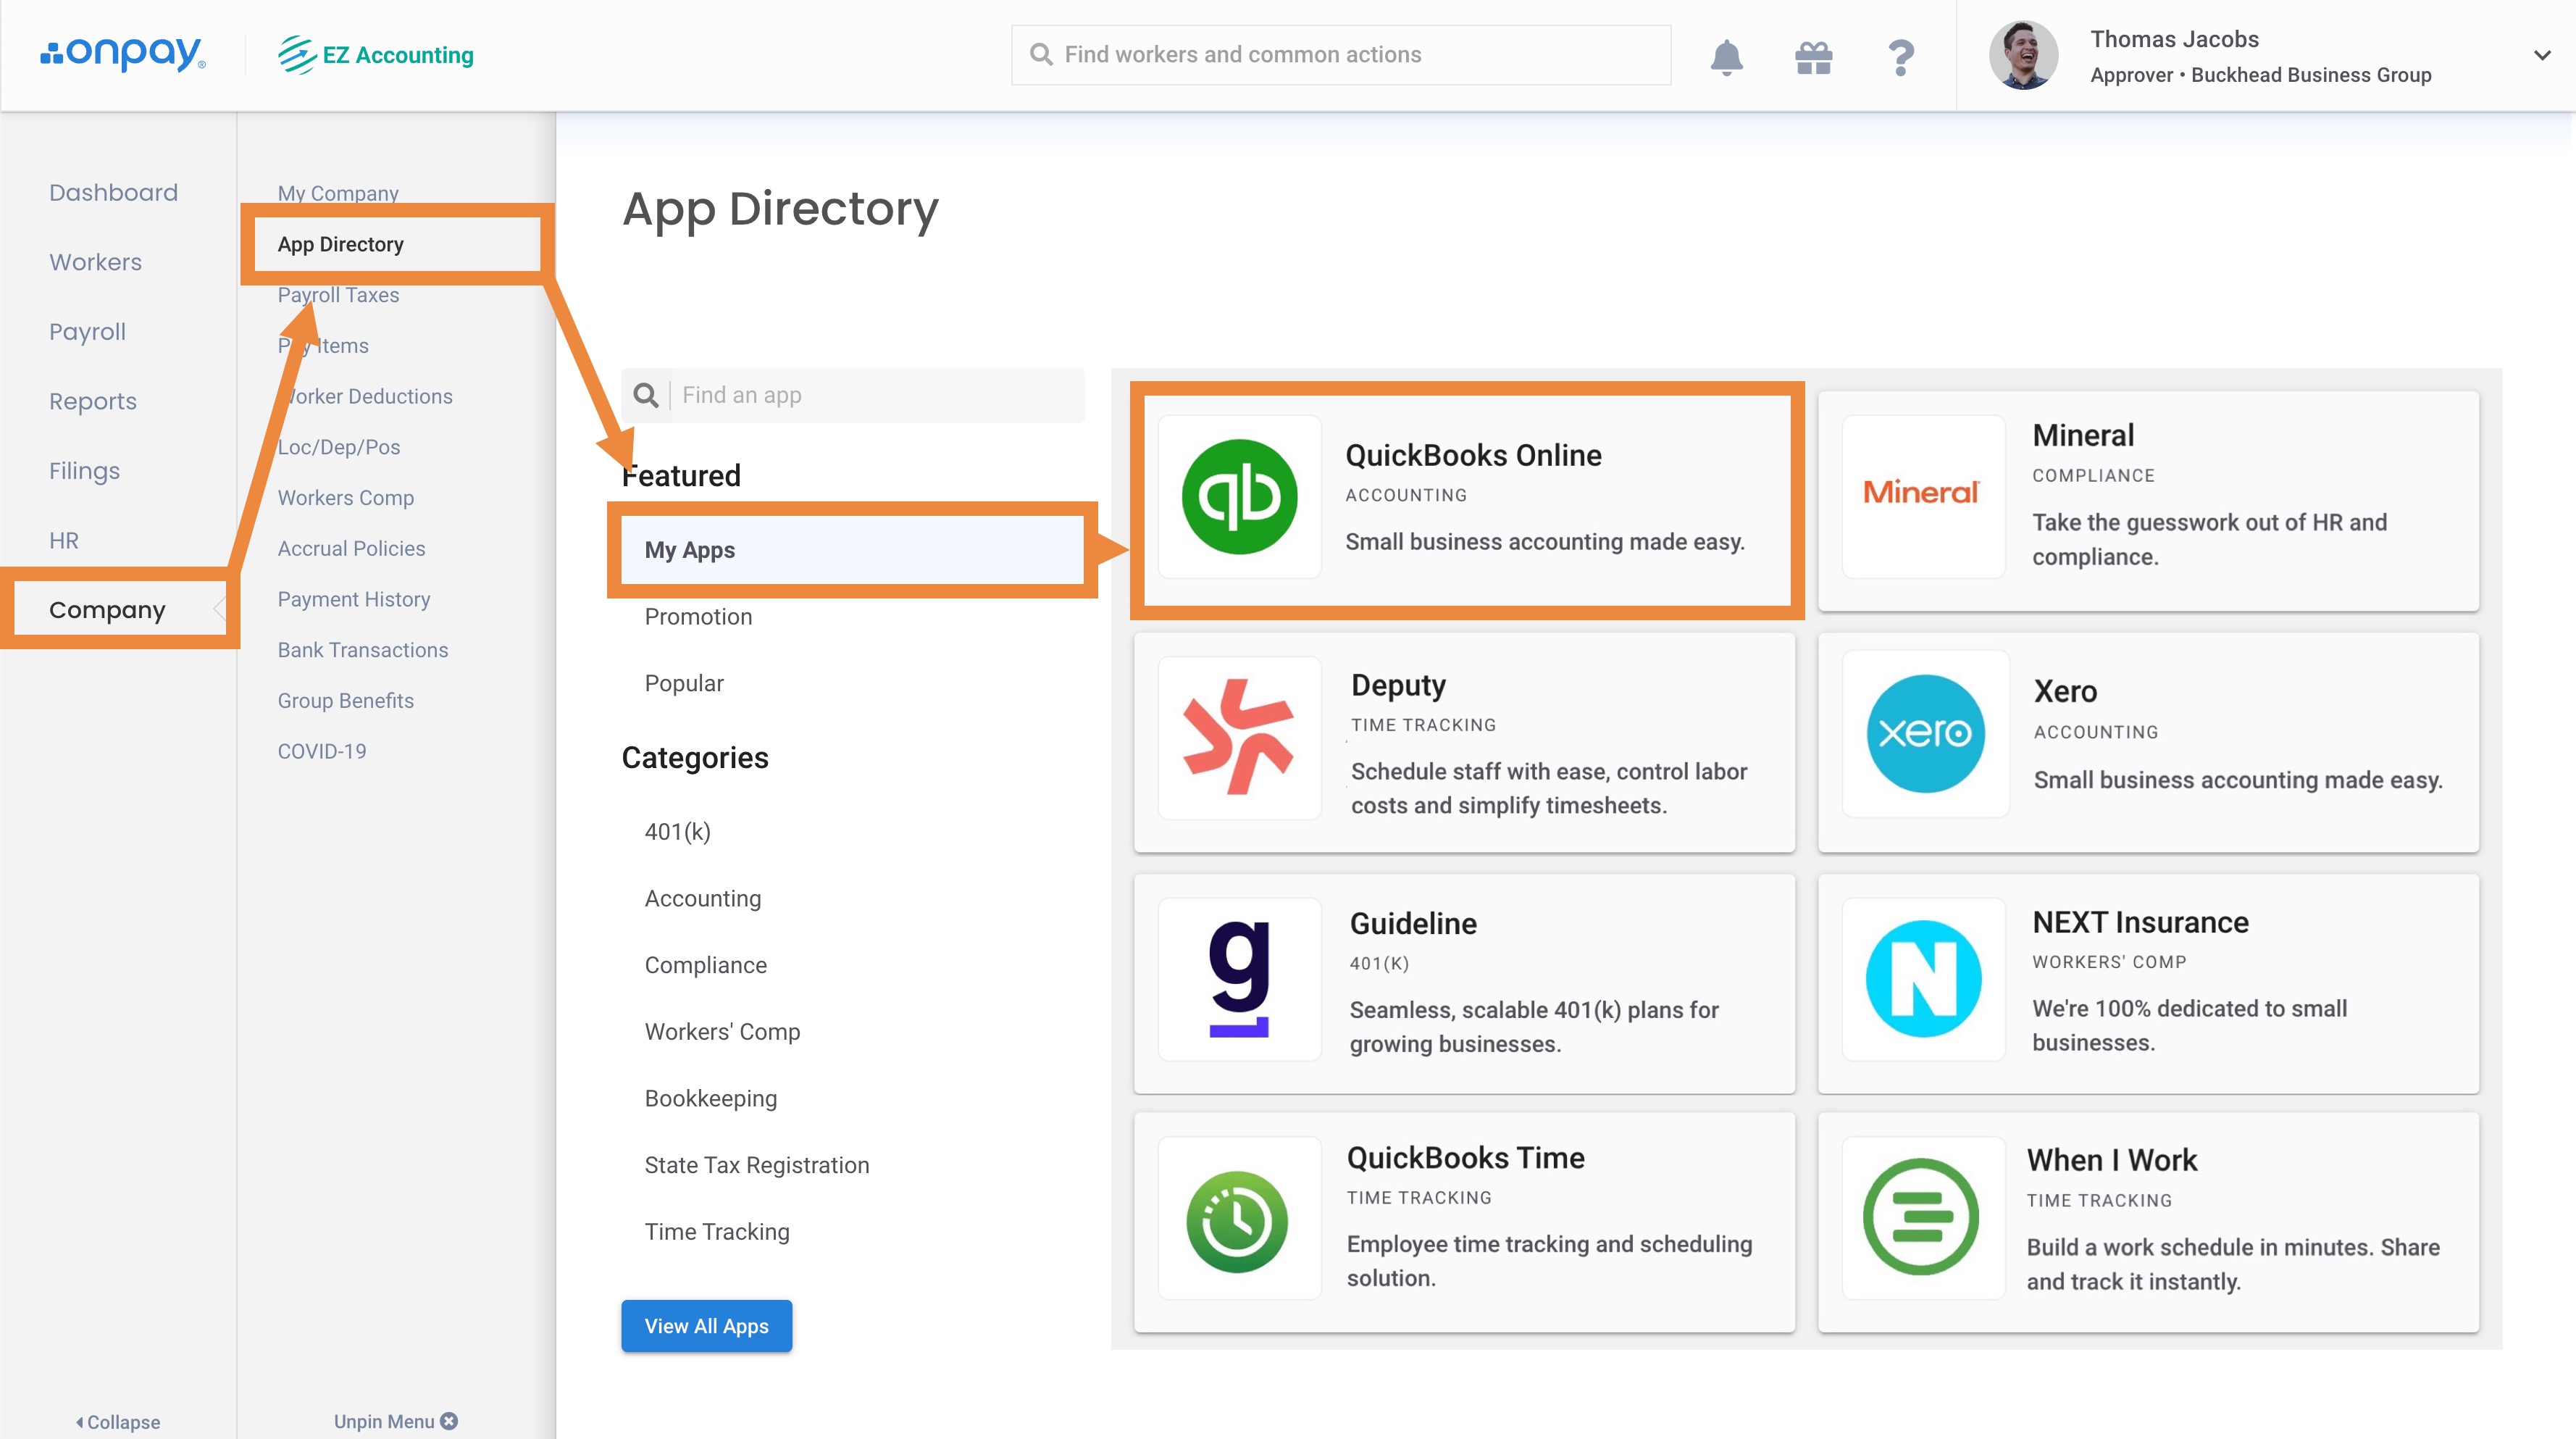Open Payroll Taxes submenu item
The image size is (2576, 1439).
pos(338,295)
